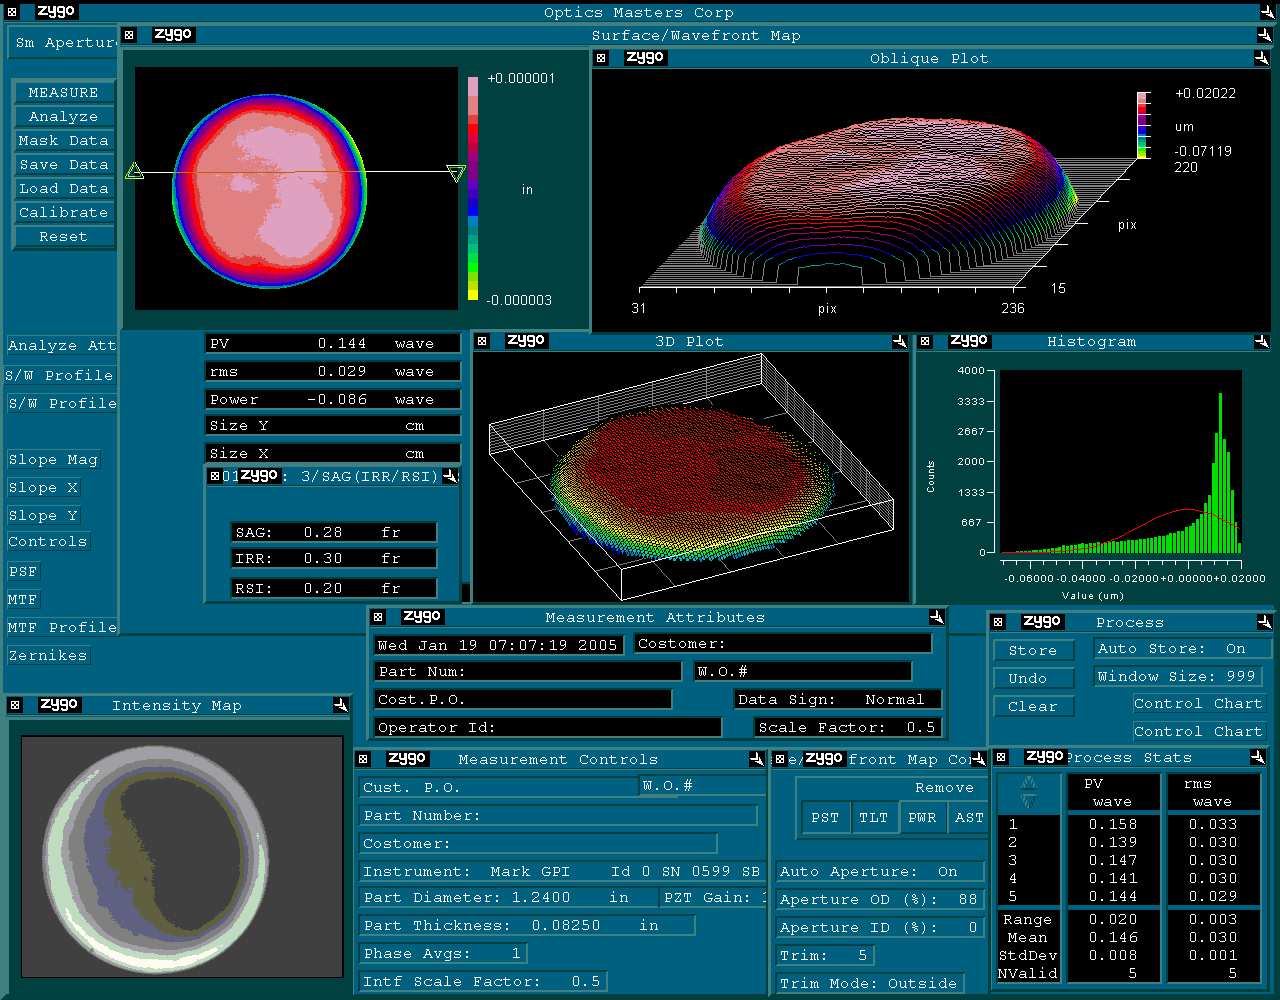Click the Oblique Plot color legend
The width and height of the screenshot is (1280, 1000).
point(1142,125)
